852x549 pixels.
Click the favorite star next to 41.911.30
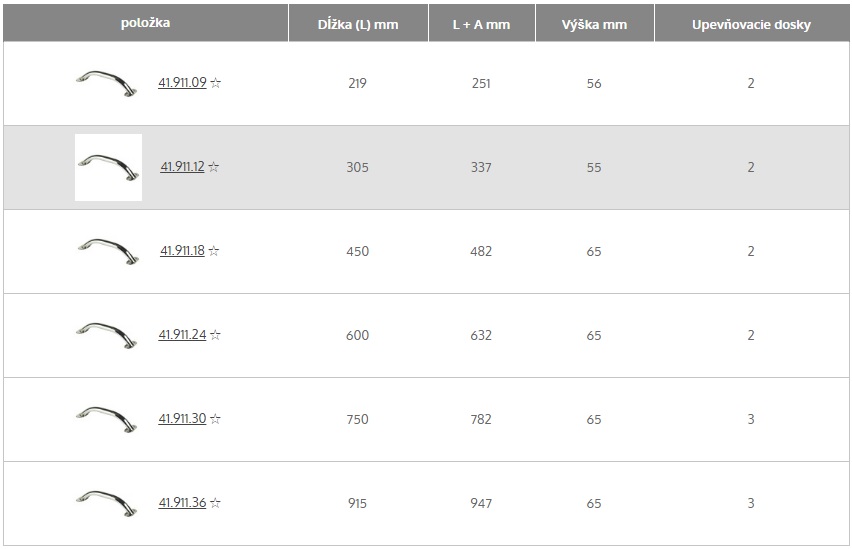(215, 419)
